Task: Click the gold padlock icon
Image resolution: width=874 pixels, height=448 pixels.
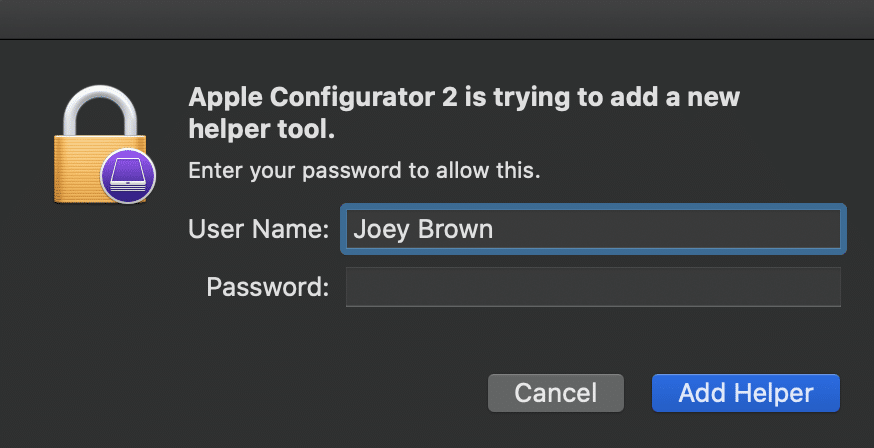Action: point(100,145)
